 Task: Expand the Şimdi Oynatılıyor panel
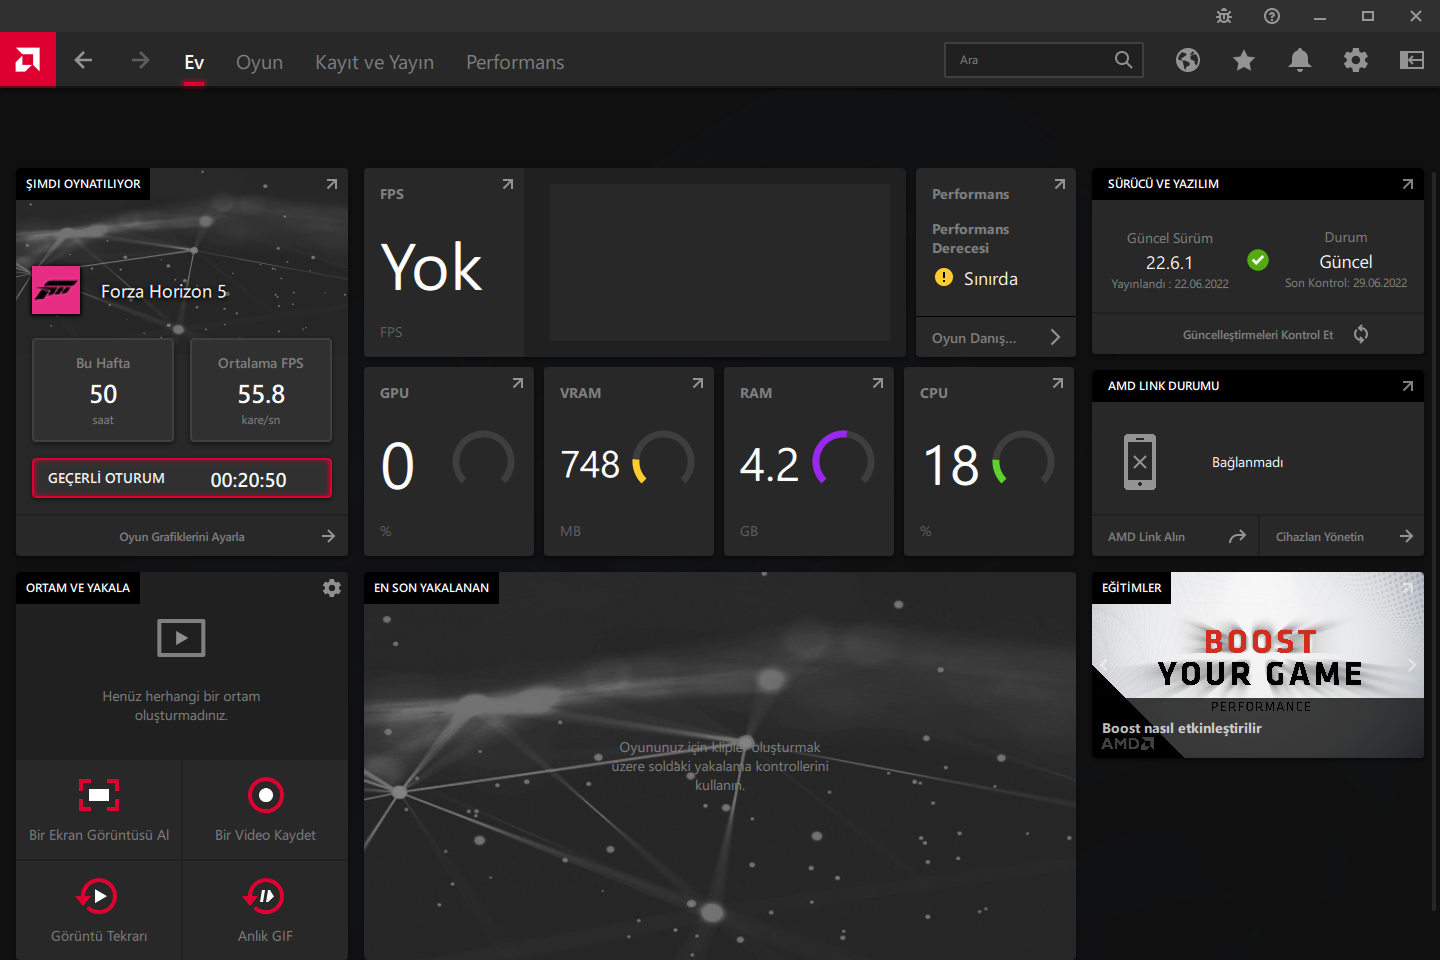(332, 184)
